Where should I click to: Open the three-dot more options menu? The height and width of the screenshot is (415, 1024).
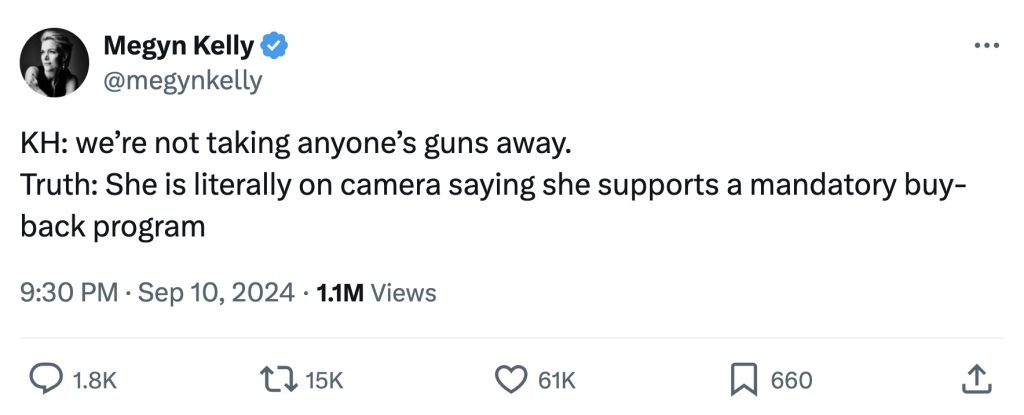pos(985,45)
